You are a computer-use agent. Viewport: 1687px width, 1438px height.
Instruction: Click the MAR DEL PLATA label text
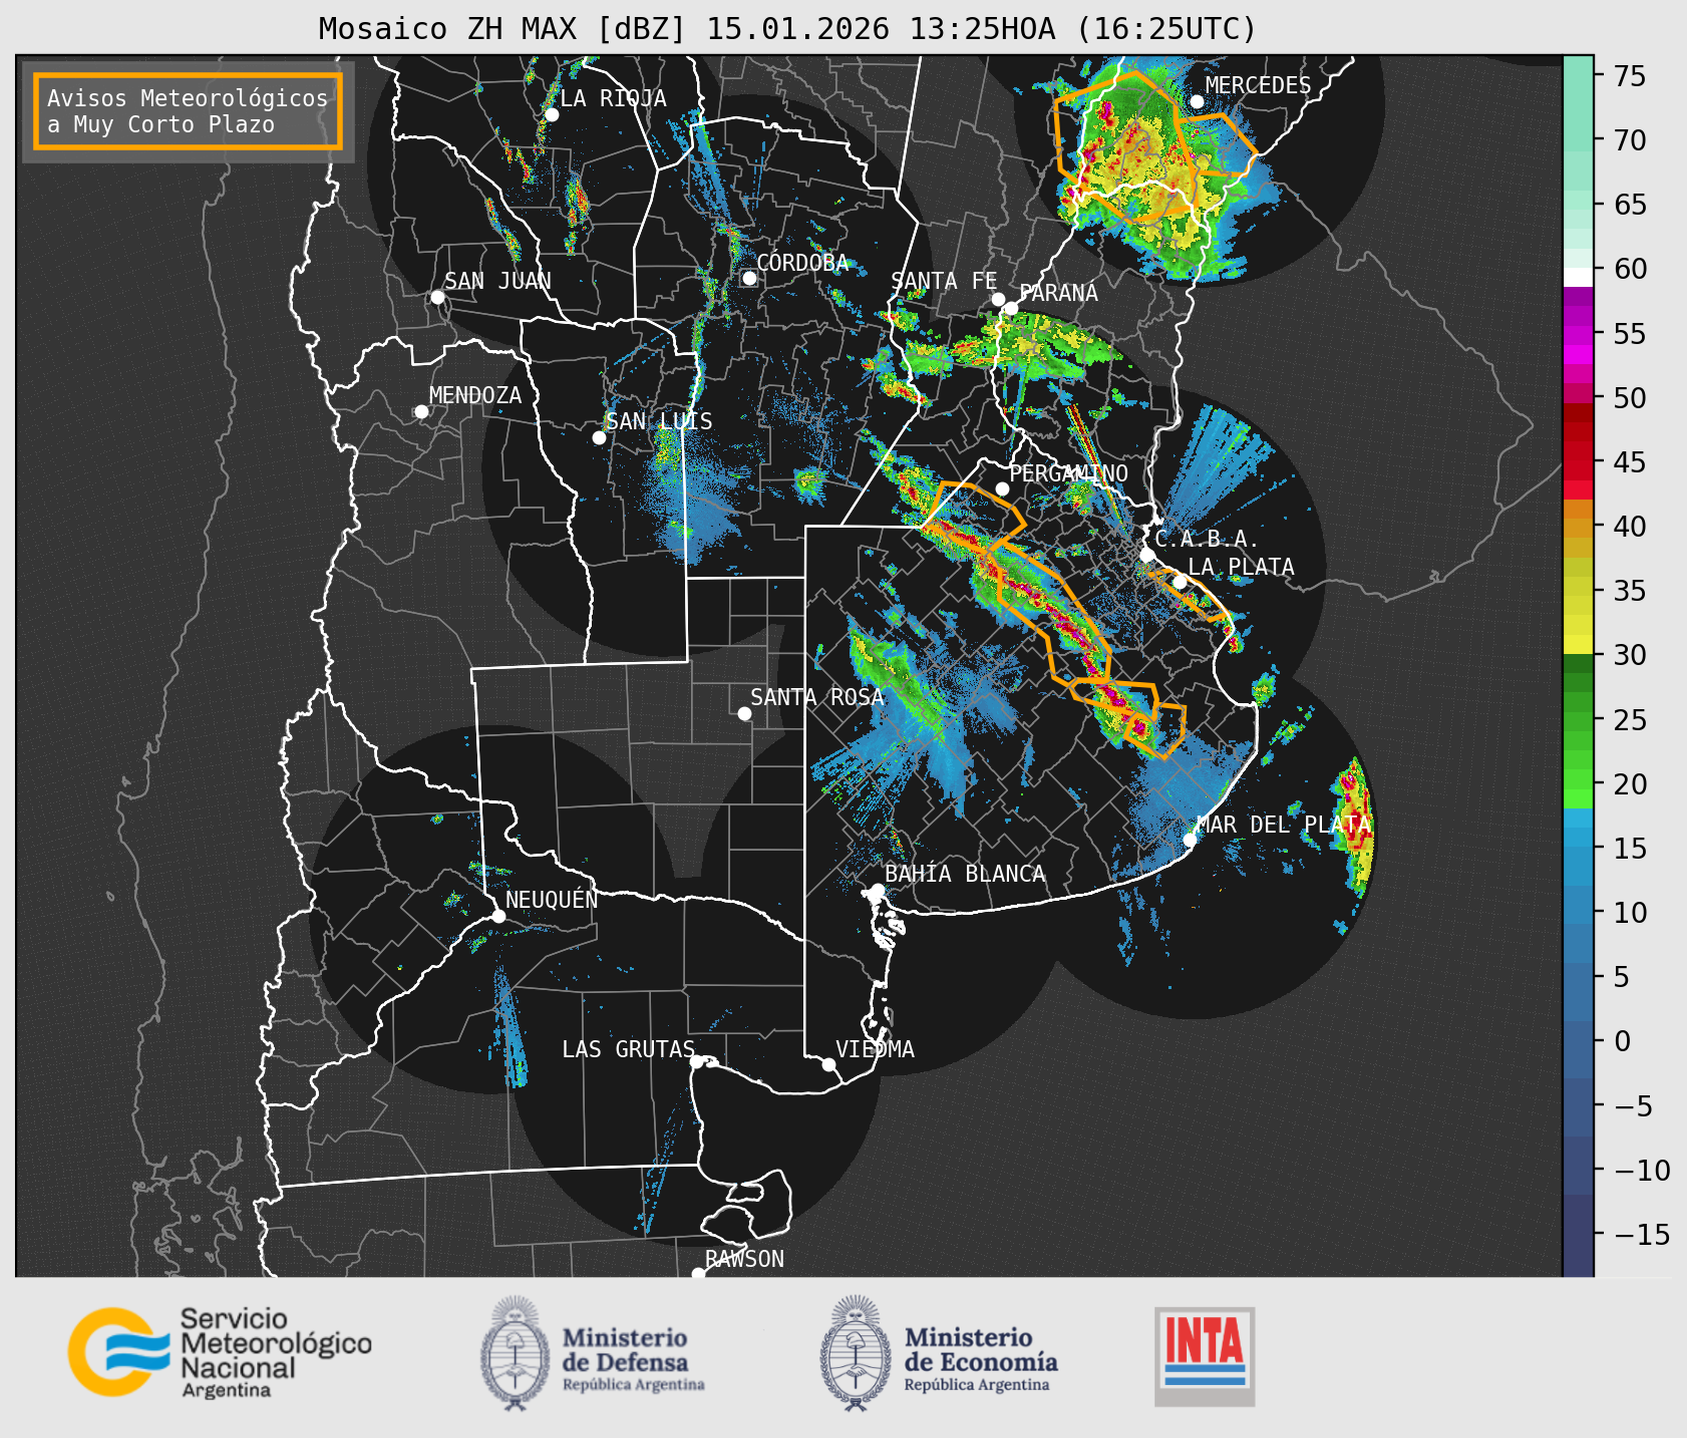[x=1283, y=825]
